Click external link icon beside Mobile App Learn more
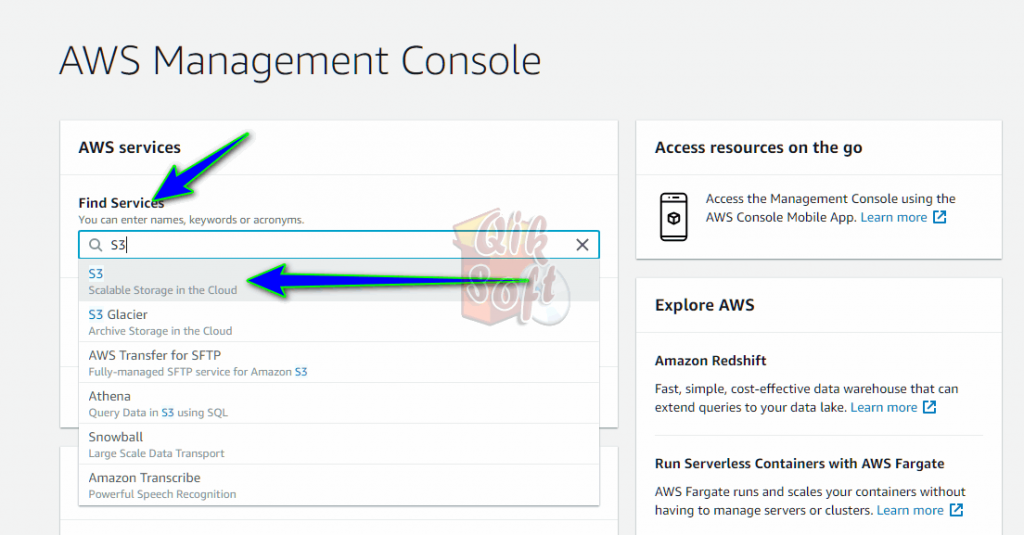The height and width of the screenshot is (535, 1024). coord(939,217)
